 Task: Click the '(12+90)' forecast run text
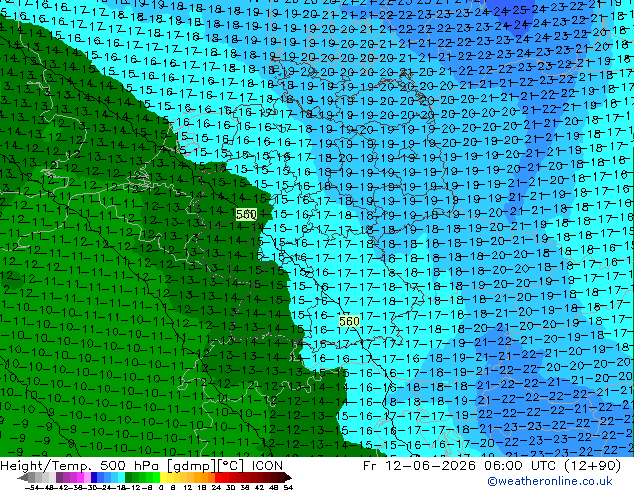pyautogui.click(x=592, y=466)
